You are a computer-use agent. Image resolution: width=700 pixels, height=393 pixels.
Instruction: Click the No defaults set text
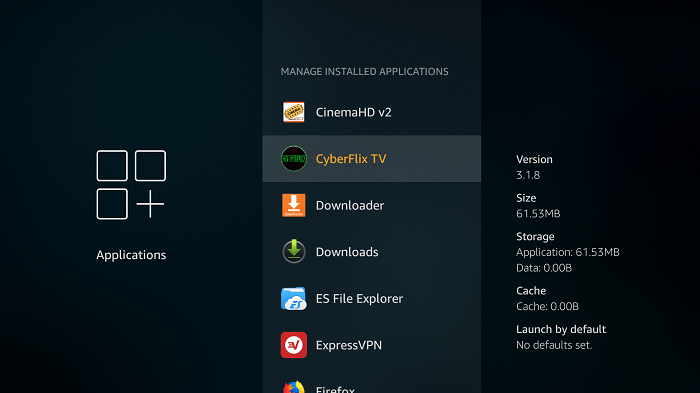point(554,345)
